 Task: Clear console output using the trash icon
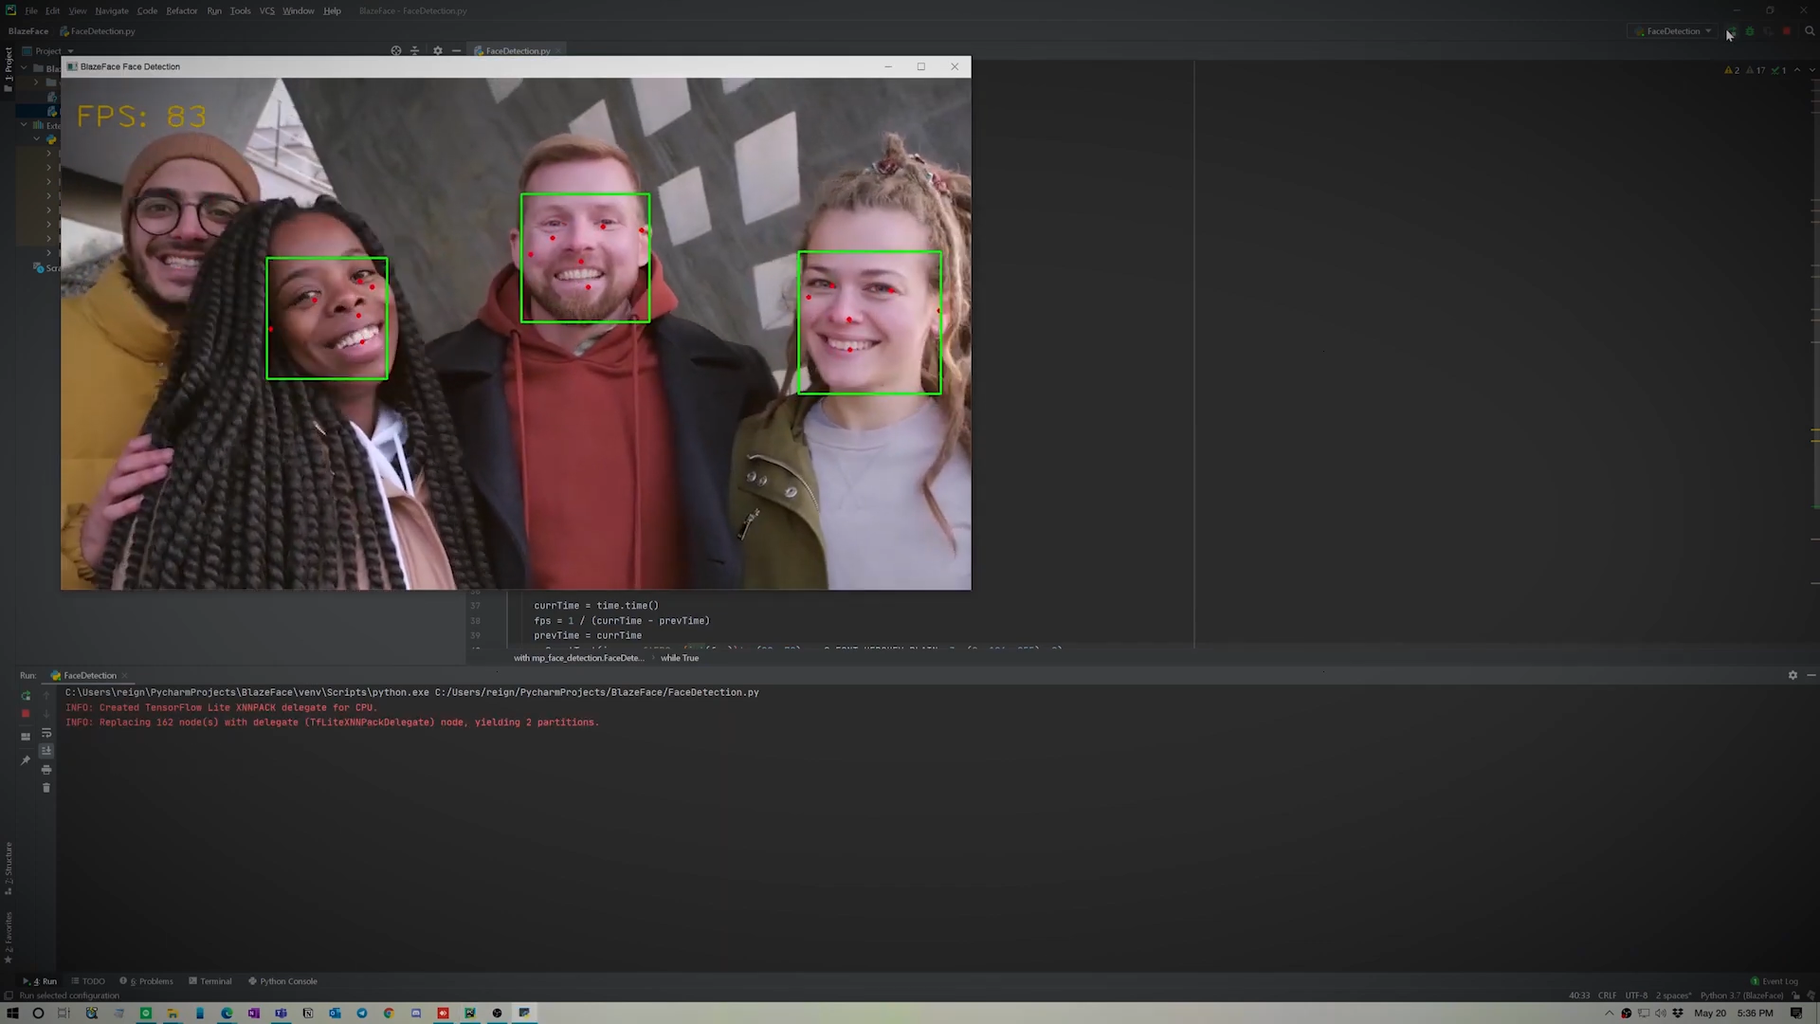[x=46, y=788]
